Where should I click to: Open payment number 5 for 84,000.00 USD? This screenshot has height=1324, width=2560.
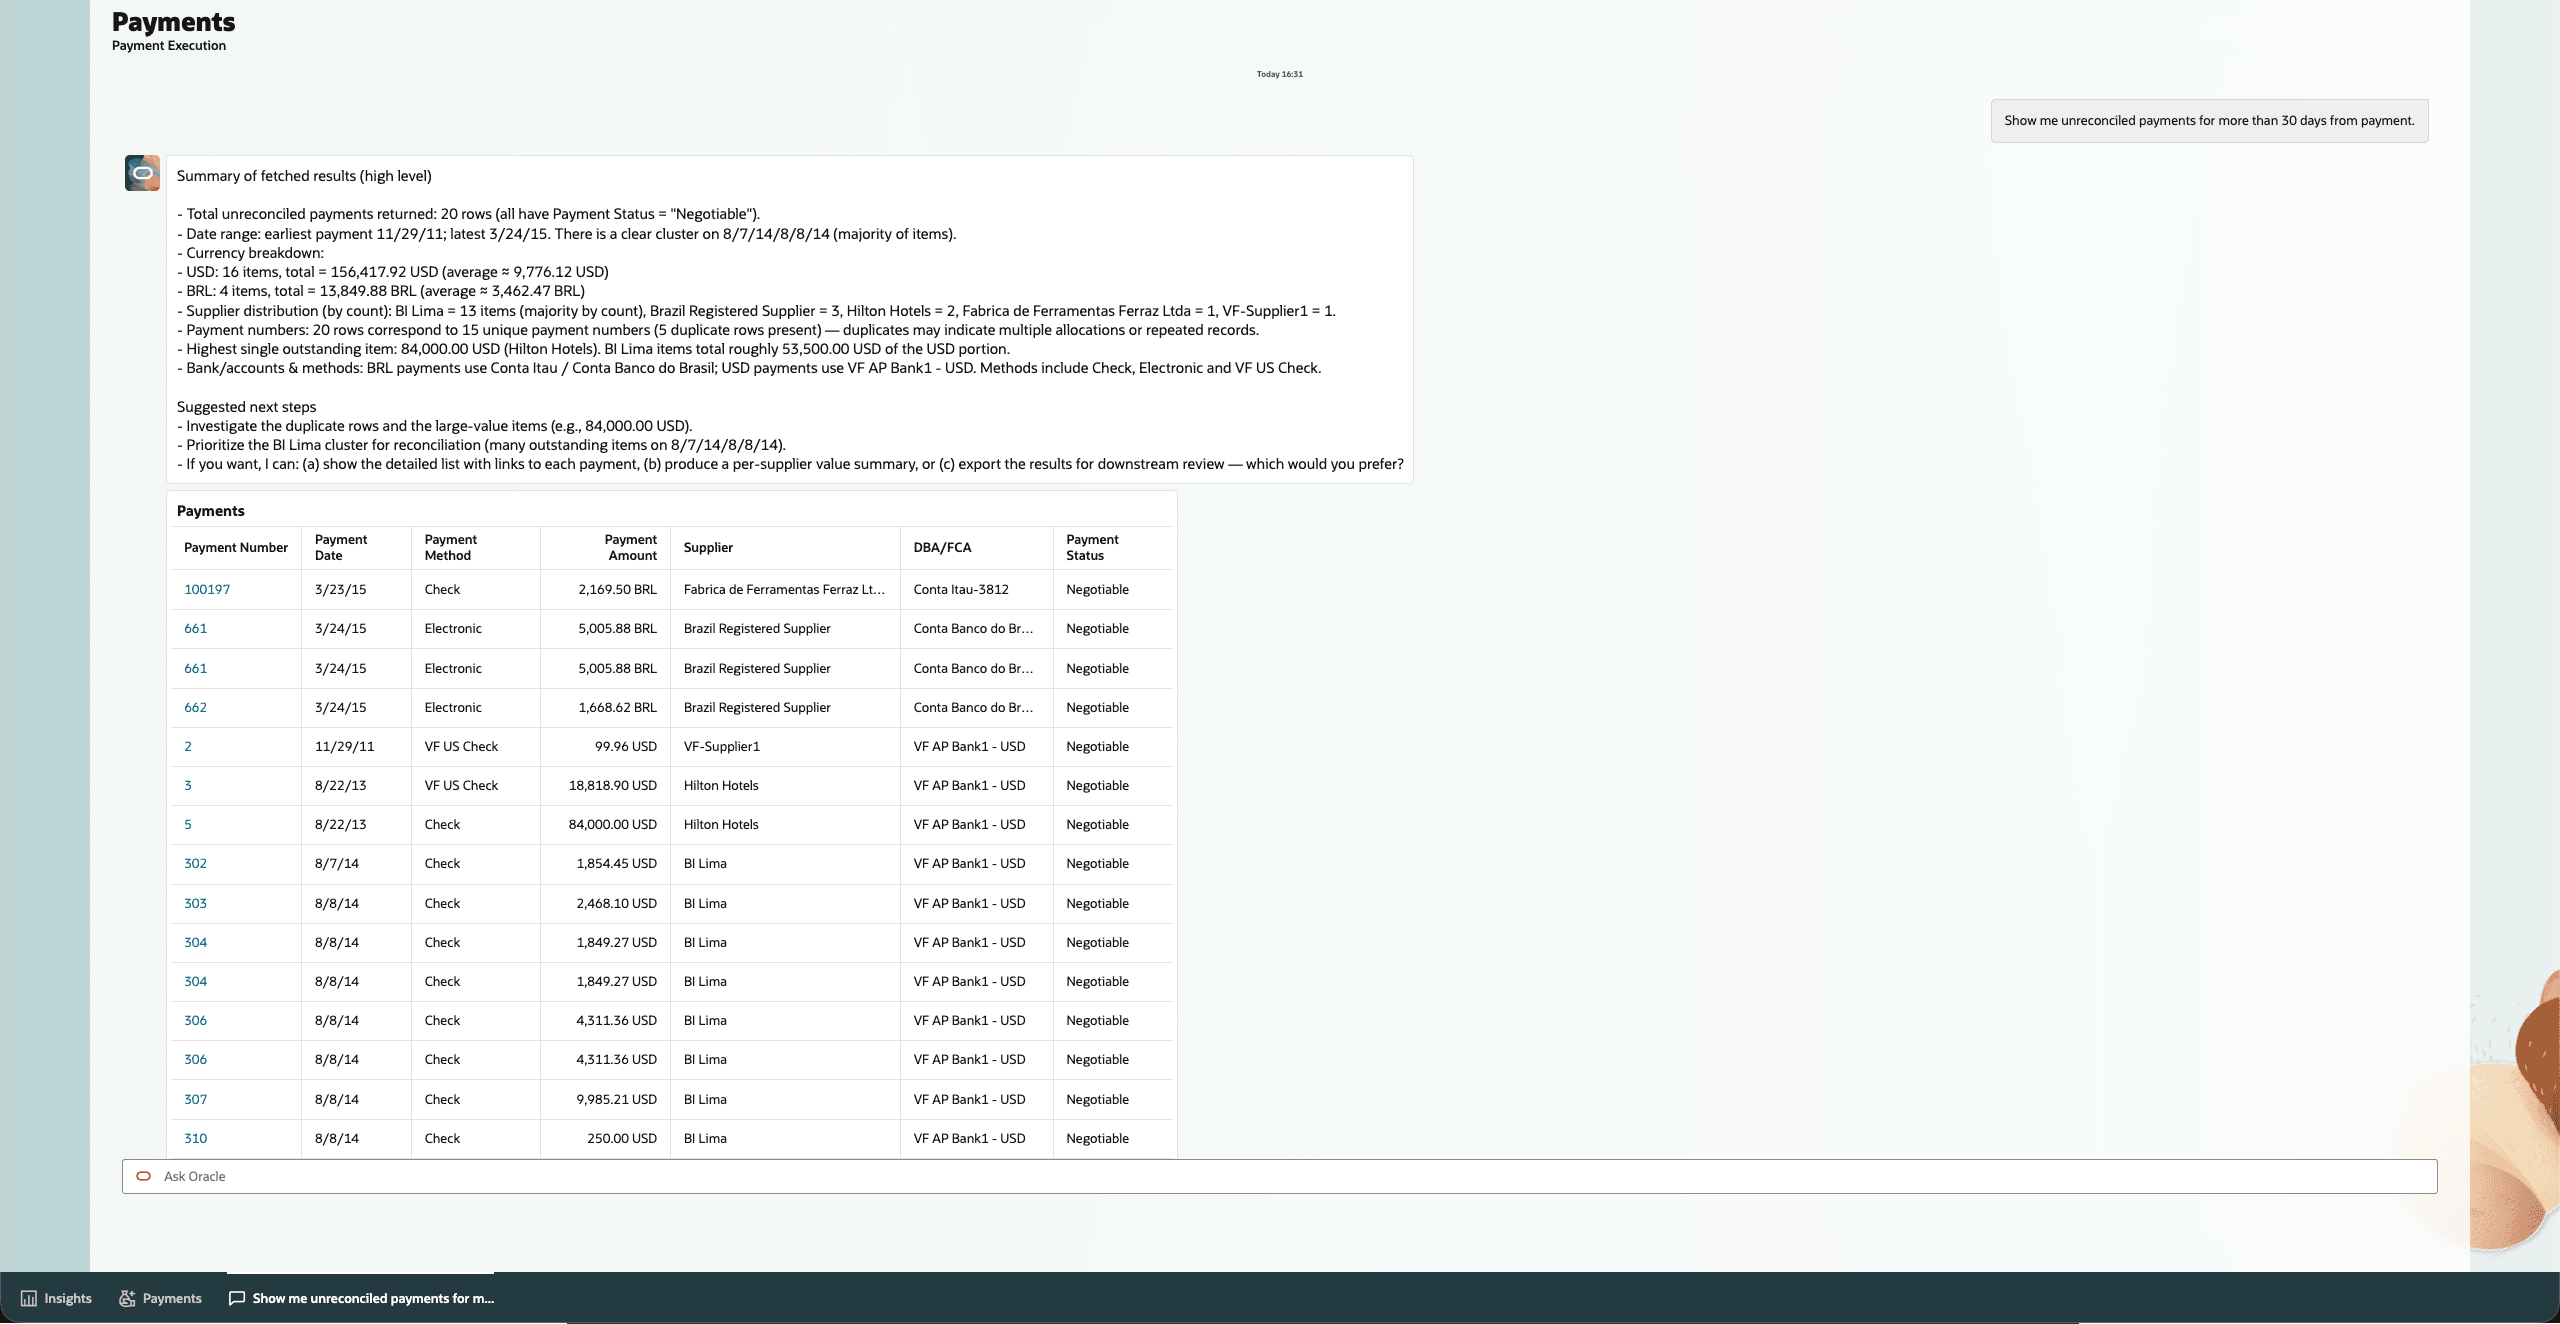tap(188, 824)
